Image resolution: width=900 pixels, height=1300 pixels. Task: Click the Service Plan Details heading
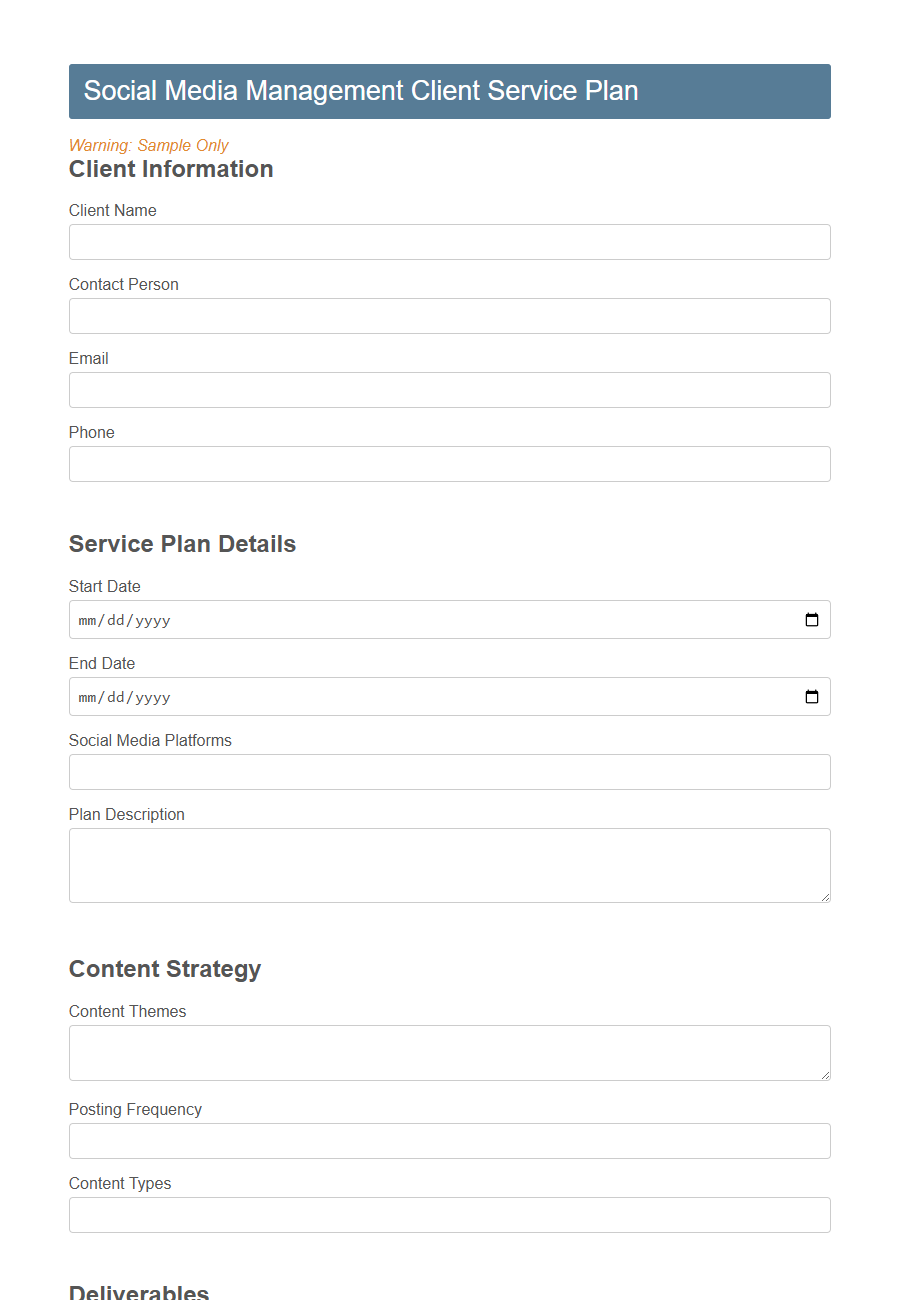pos(182,544)
